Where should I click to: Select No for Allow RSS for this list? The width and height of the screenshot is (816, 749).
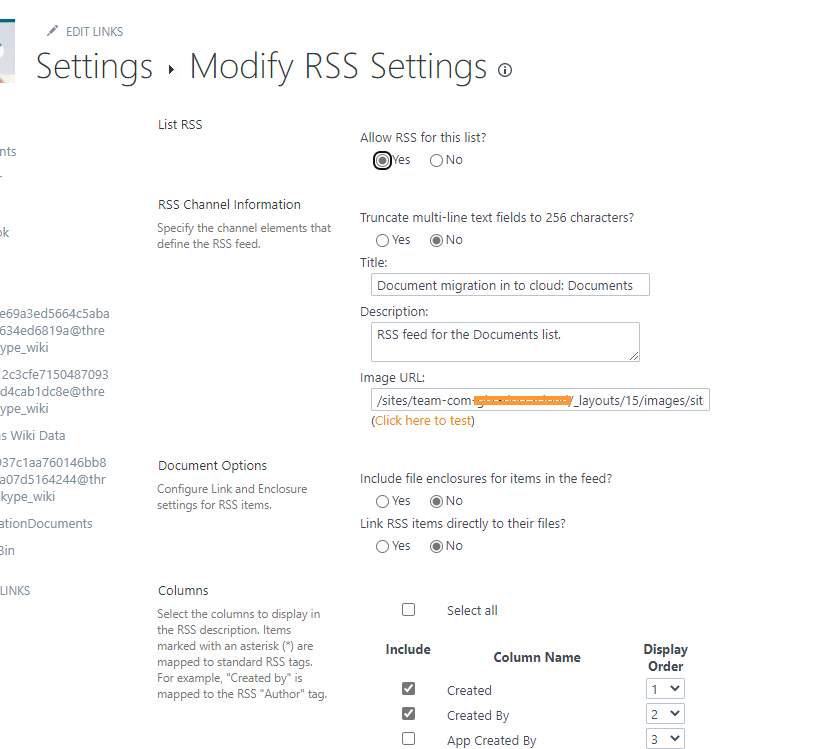pos(436,160)
